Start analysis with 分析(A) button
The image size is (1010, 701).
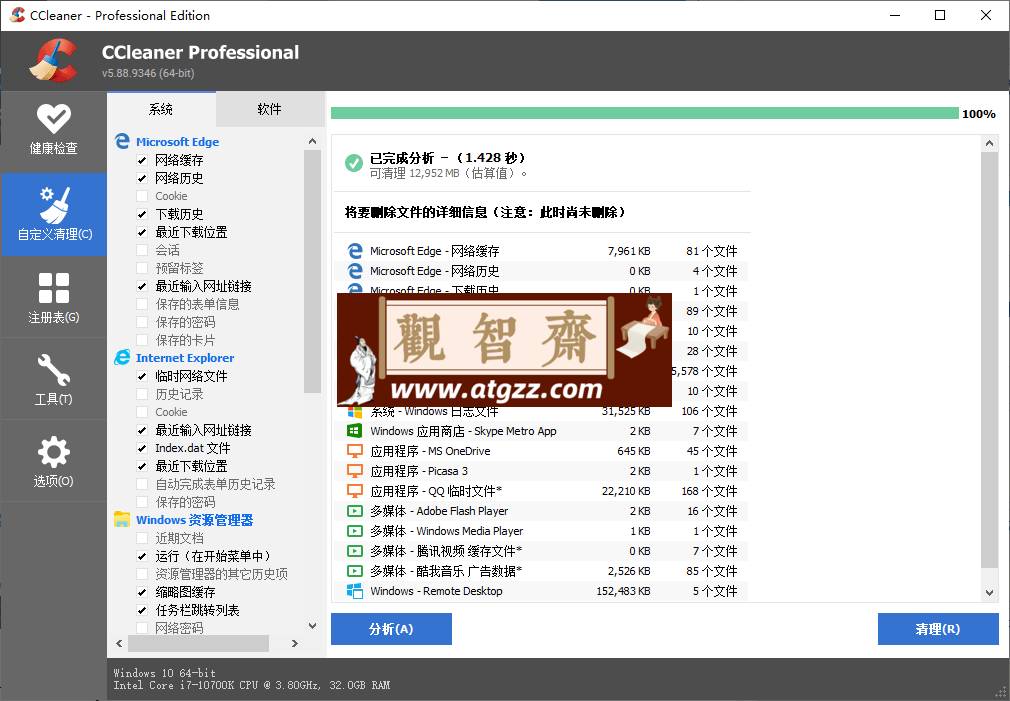point(391,629)
